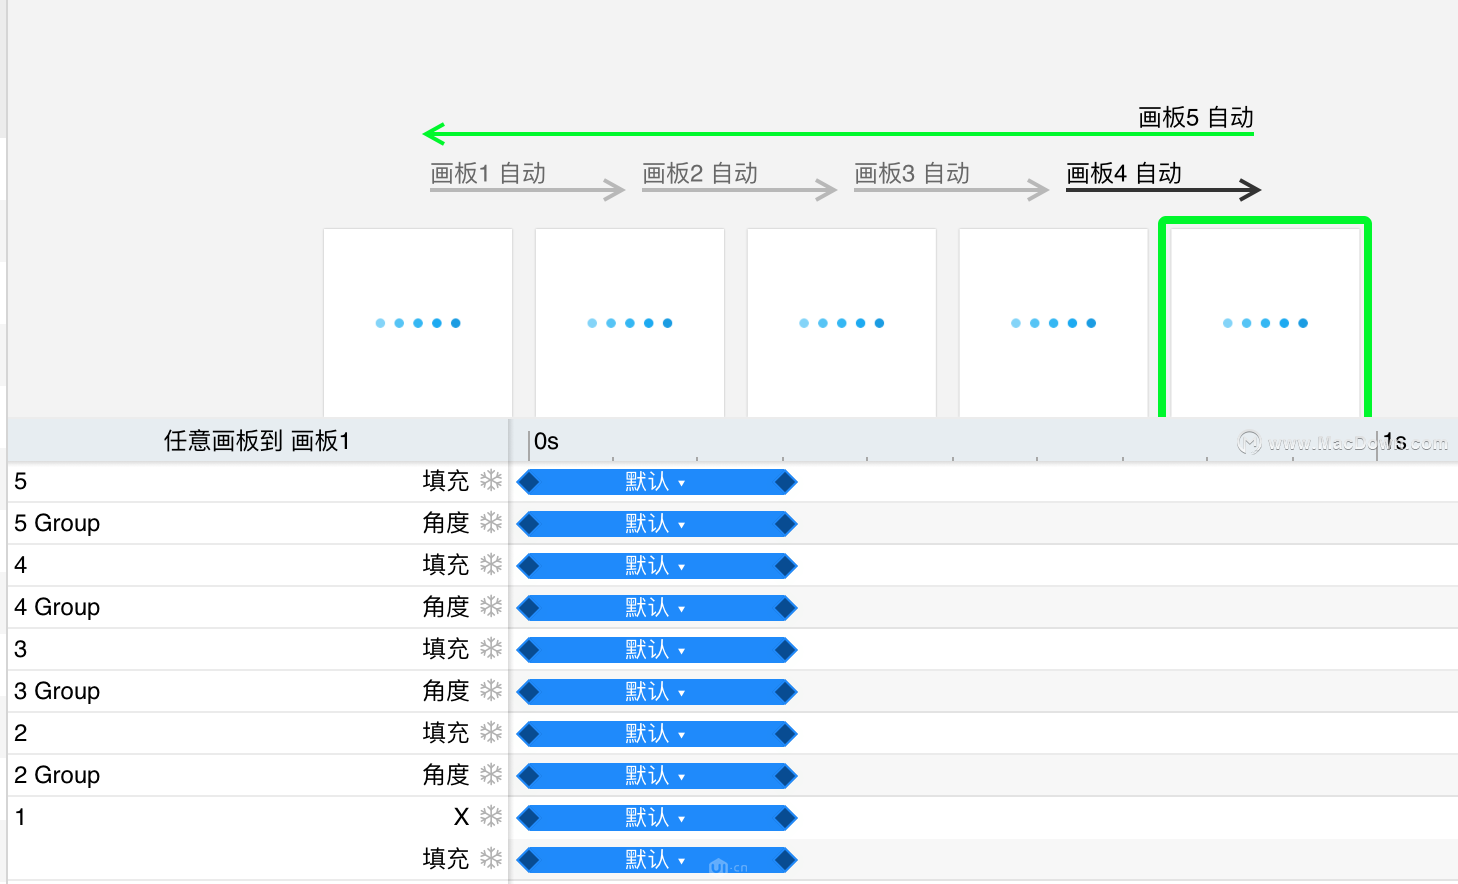Click the snowflake icon for layer 1 X property

point(491,817)
